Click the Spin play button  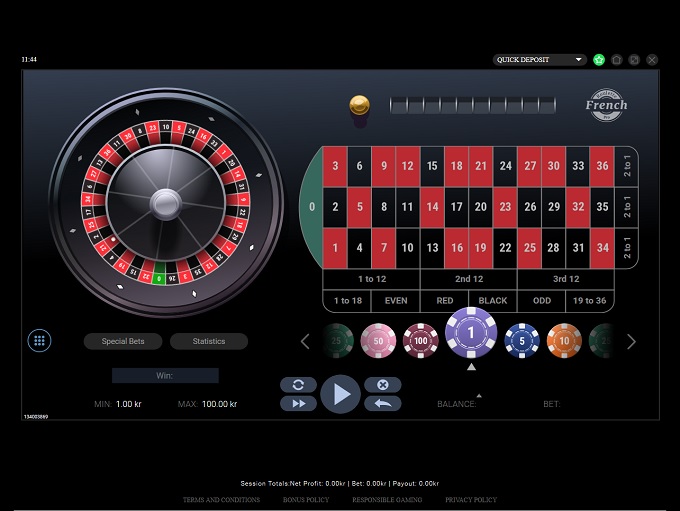click(x=341, y=394)
